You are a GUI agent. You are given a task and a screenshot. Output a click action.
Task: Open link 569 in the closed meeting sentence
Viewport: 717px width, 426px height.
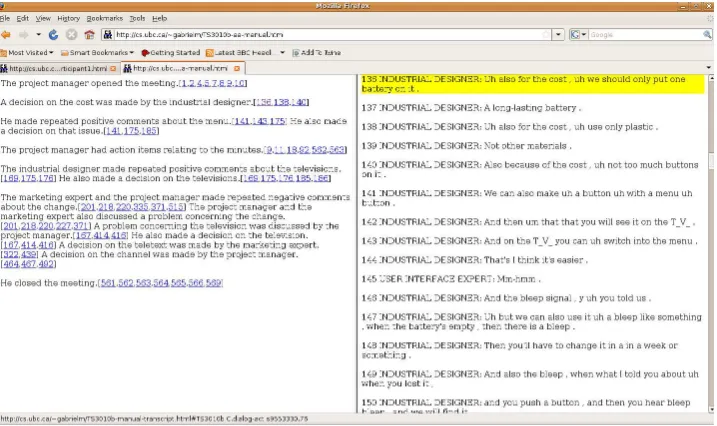(214, 283)
